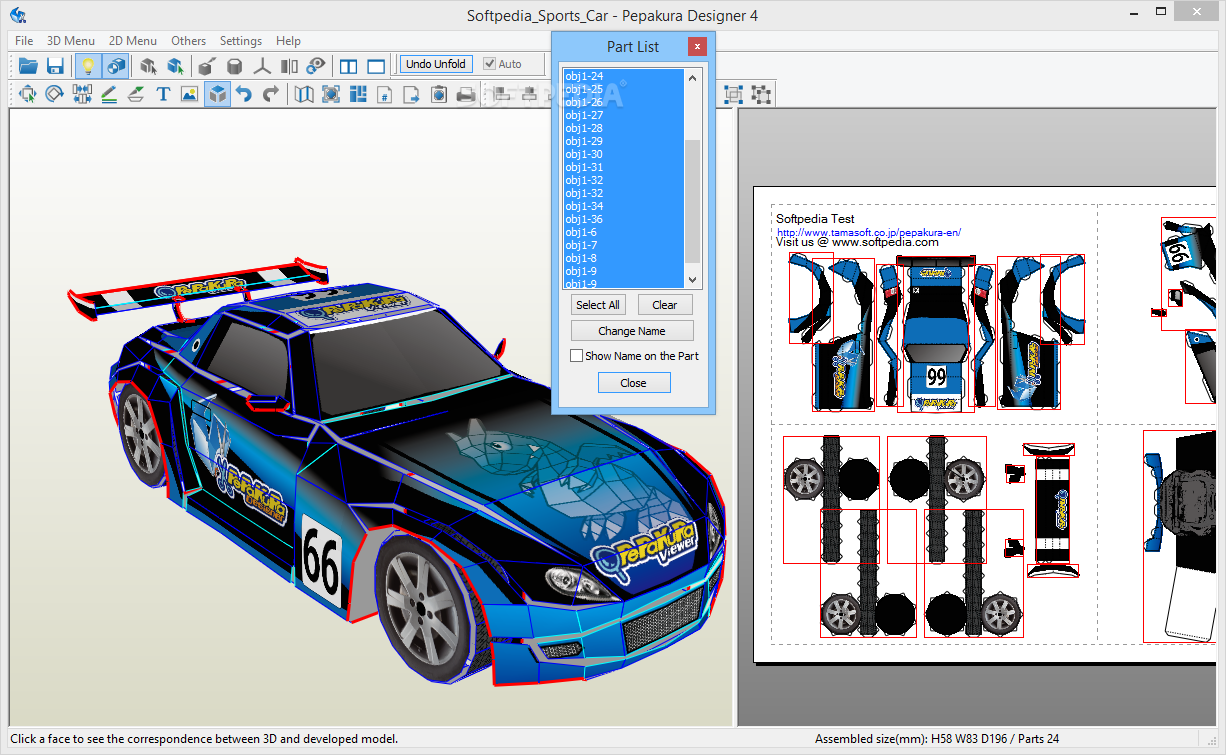Select the join/disjoin faces tool icon
This screenshot has width=1226, height=755.
(x=82, y=94)
